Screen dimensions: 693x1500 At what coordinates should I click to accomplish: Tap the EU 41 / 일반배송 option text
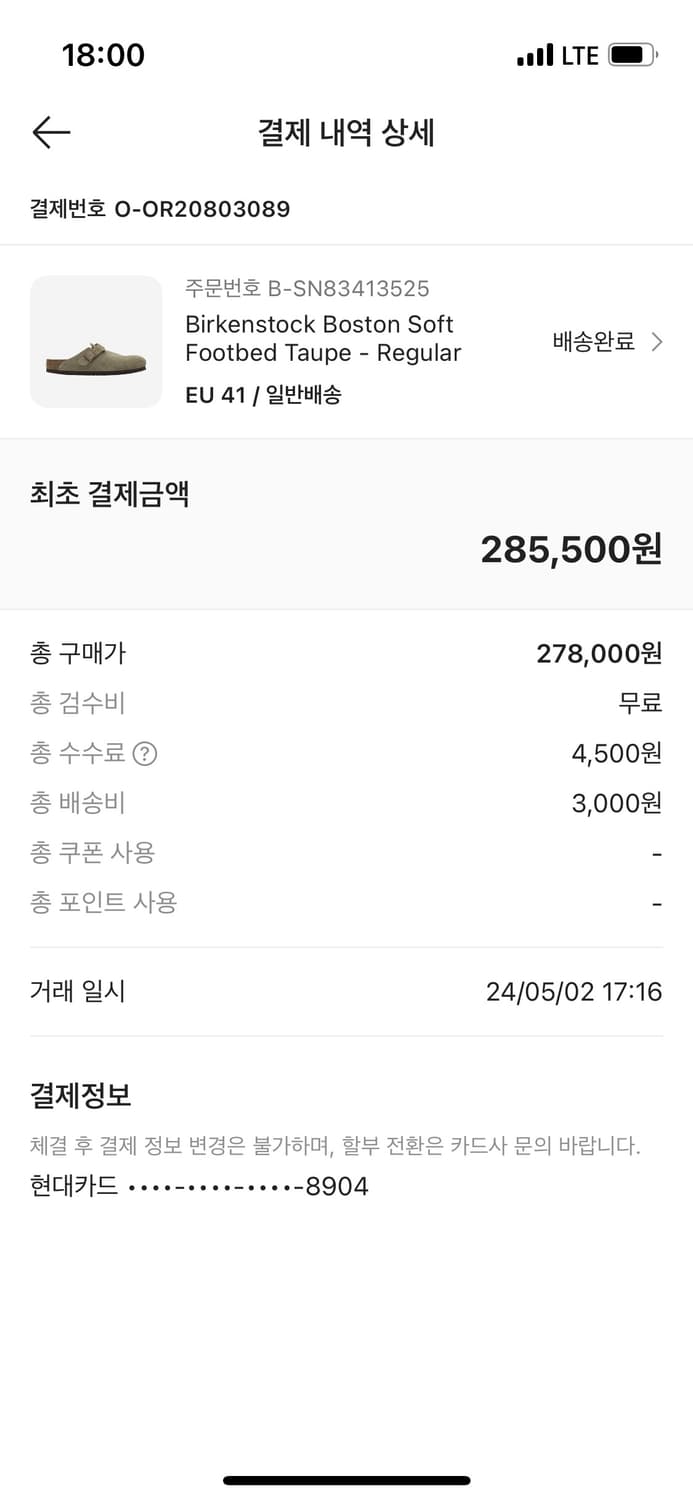click(x=263, y=395)
